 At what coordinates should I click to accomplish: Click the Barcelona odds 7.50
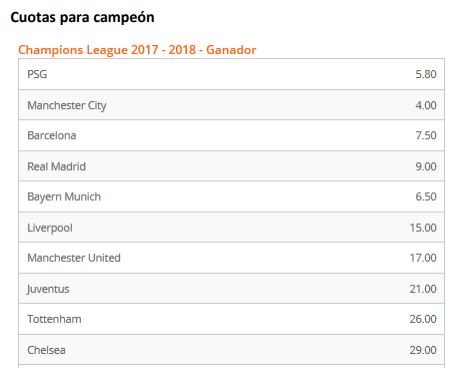tap(426, 135)
